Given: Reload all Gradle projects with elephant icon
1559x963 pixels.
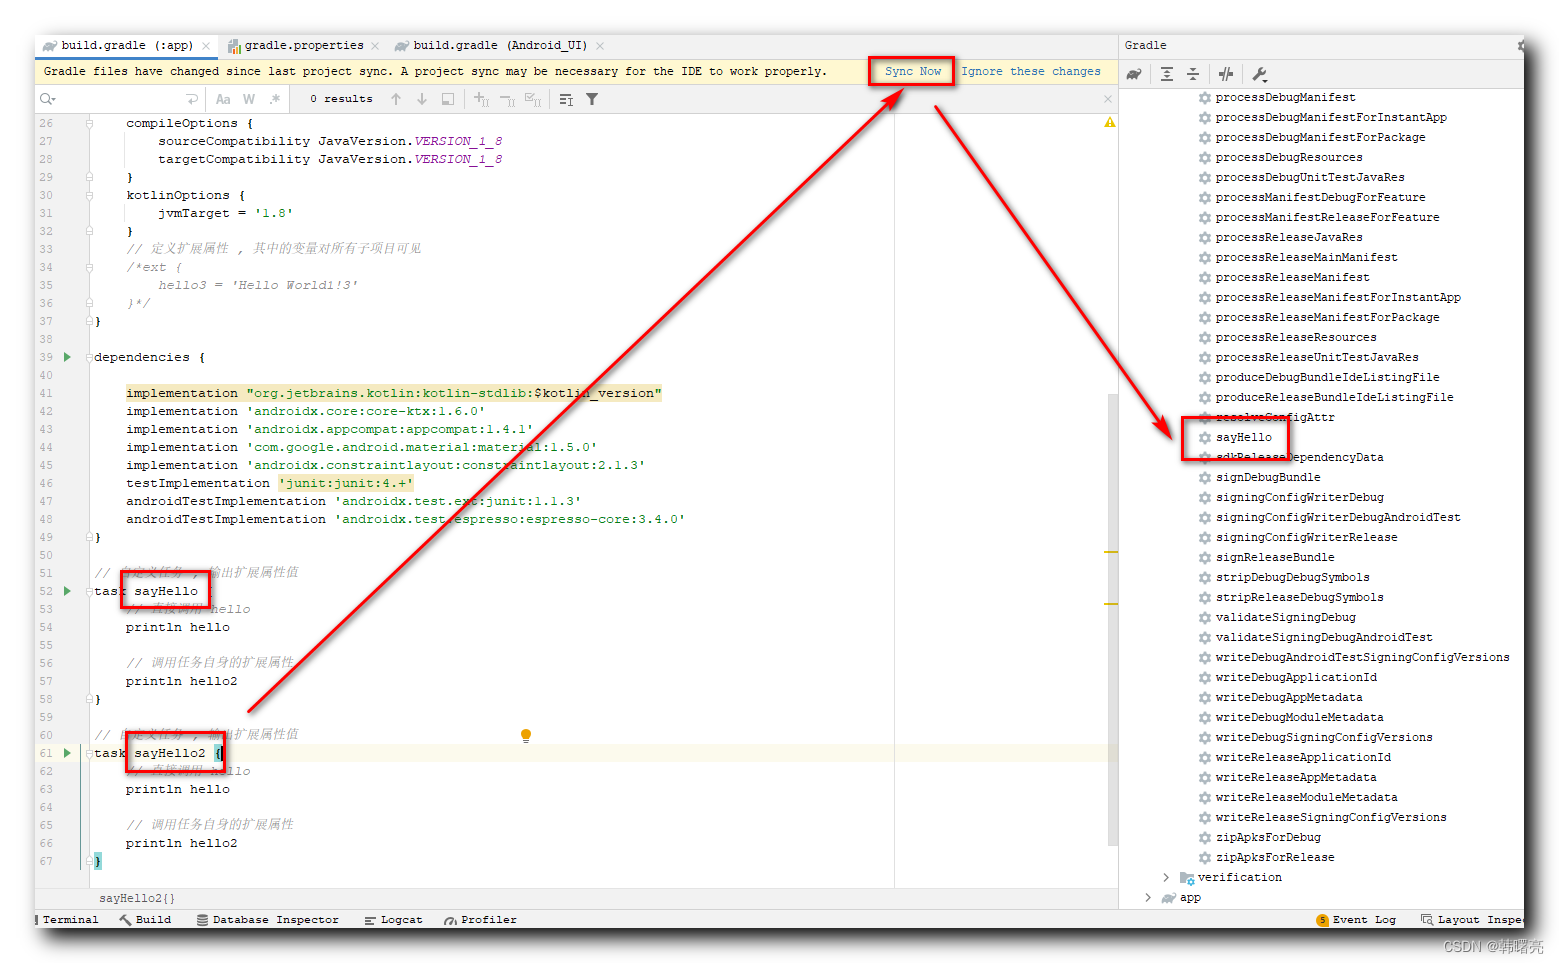Looking at the screenshot, I should point(1134,74).
